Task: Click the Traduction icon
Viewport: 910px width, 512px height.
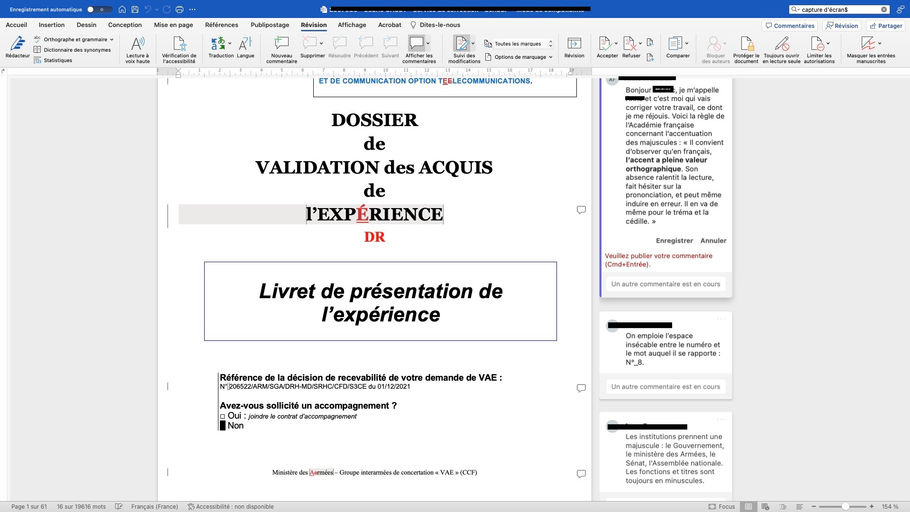Action: coord(217,44)
